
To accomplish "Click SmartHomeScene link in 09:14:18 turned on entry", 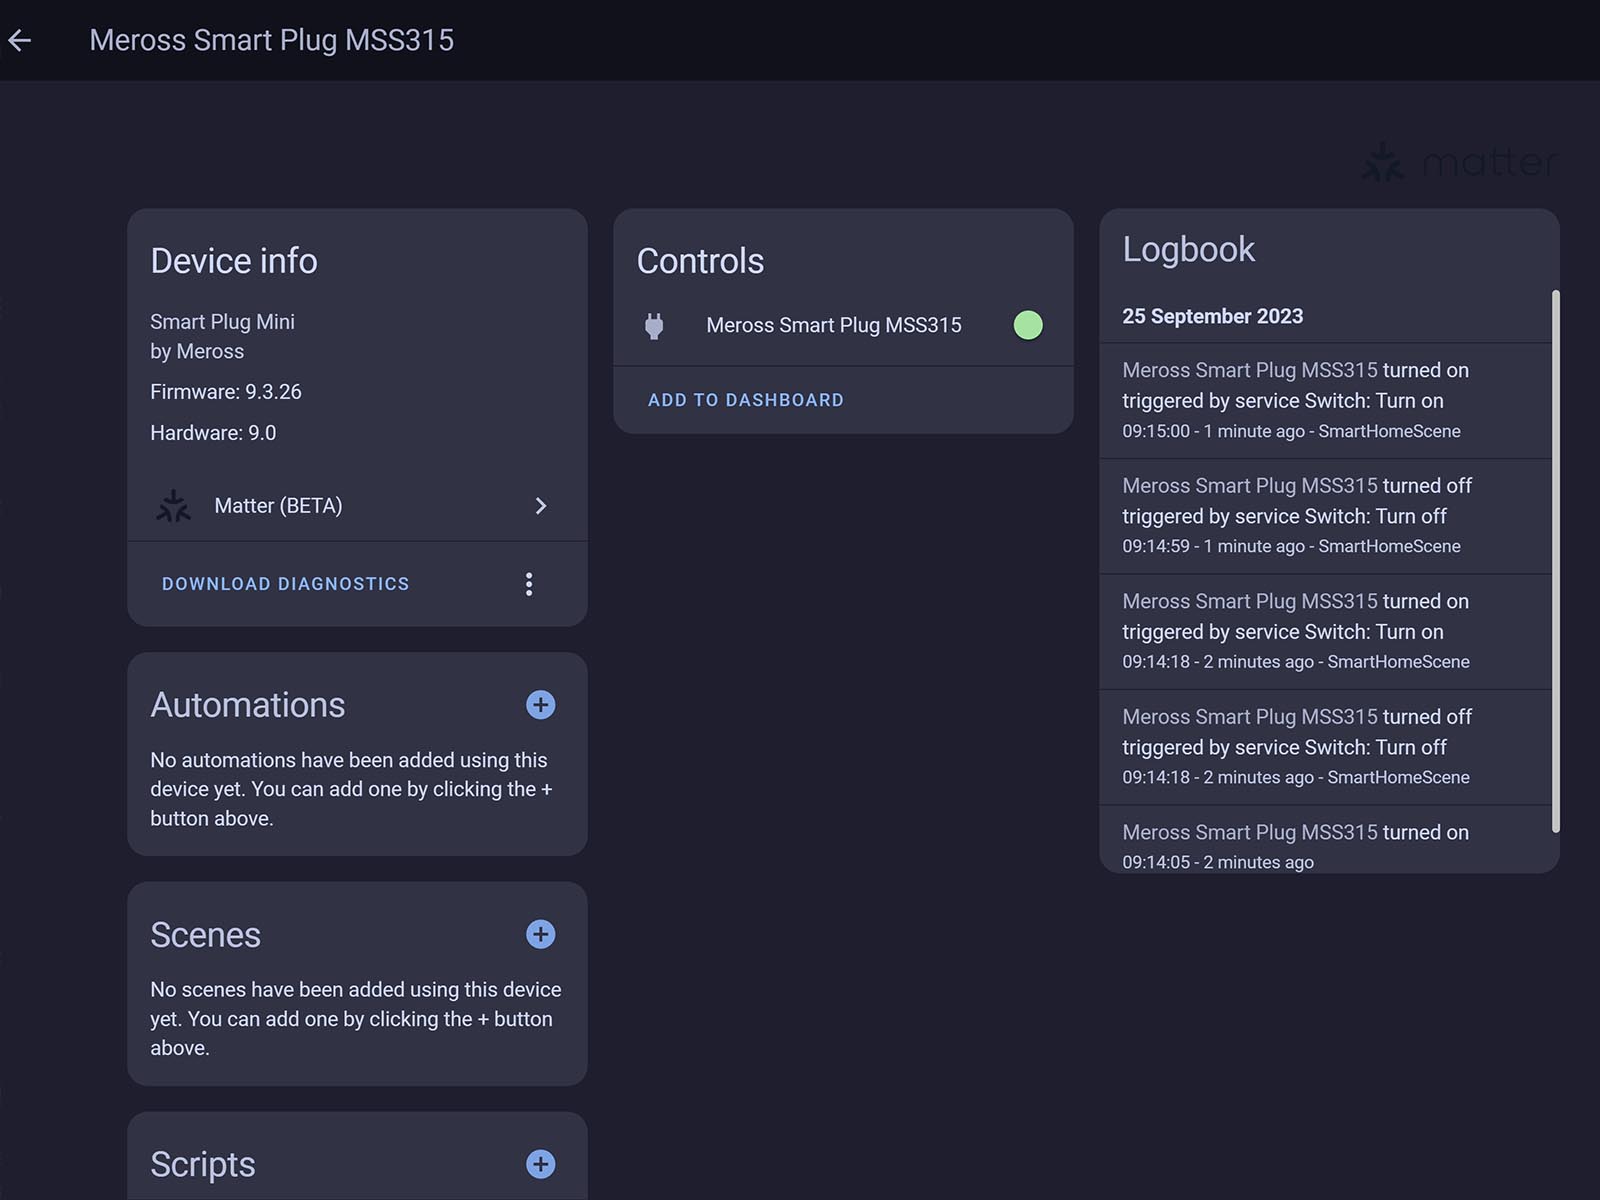I will 1398,662.
